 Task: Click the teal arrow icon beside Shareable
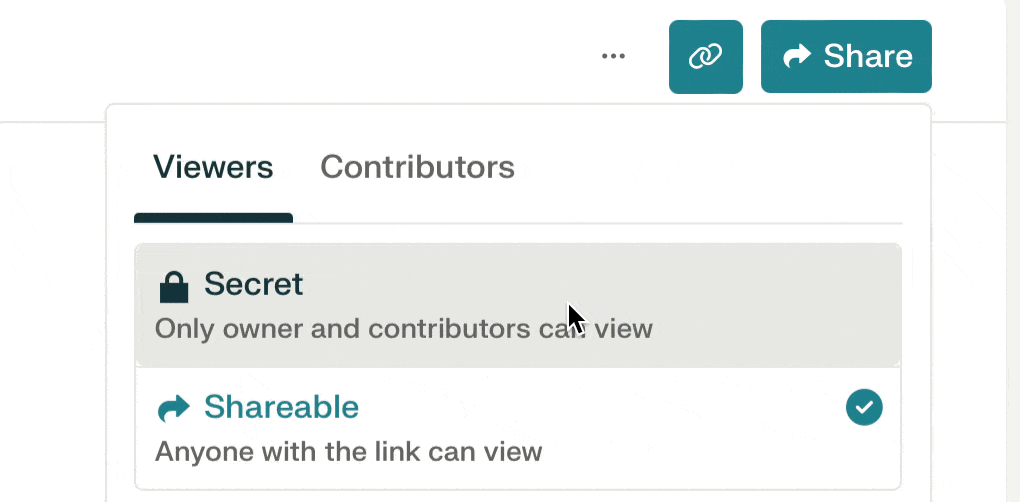click(174, 408)
